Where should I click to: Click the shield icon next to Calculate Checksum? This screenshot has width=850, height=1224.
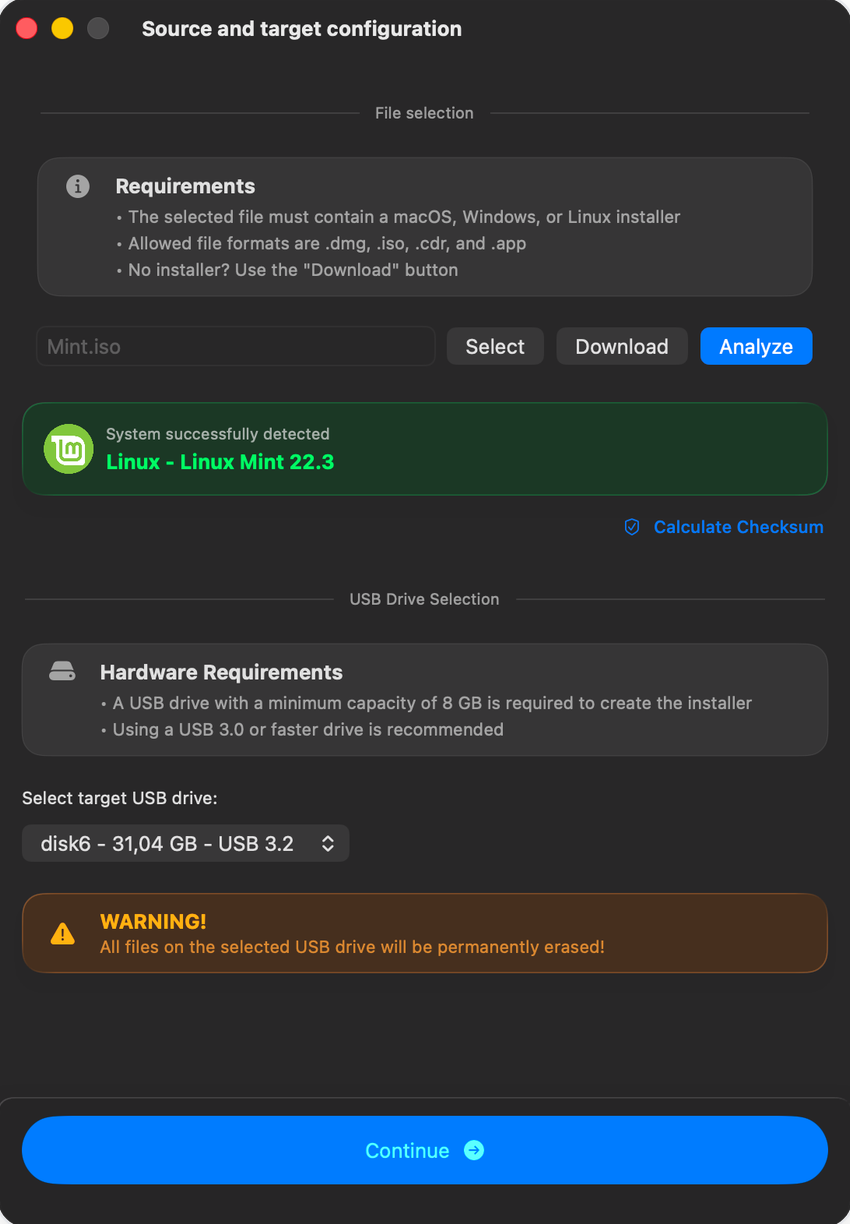coord(632,527)
